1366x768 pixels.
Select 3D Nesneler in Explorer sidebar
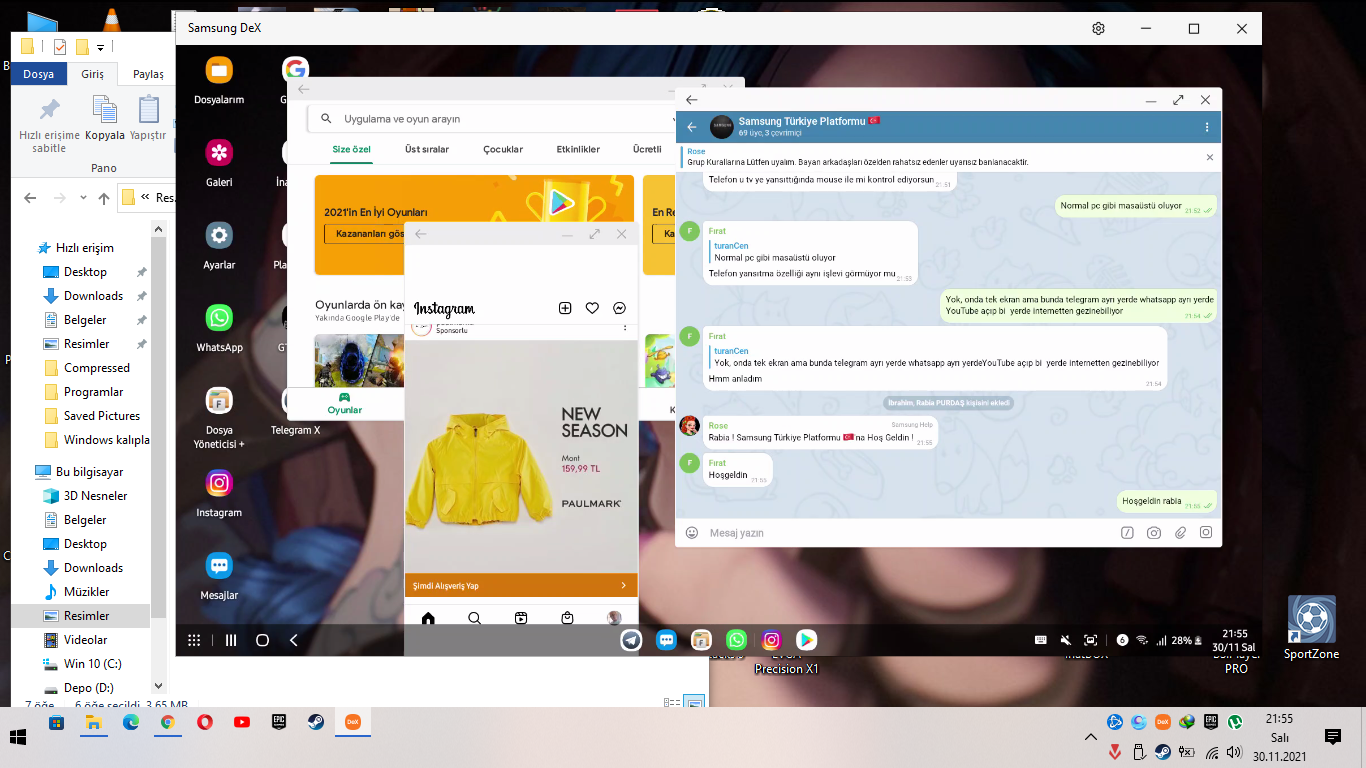pos(95,496)
